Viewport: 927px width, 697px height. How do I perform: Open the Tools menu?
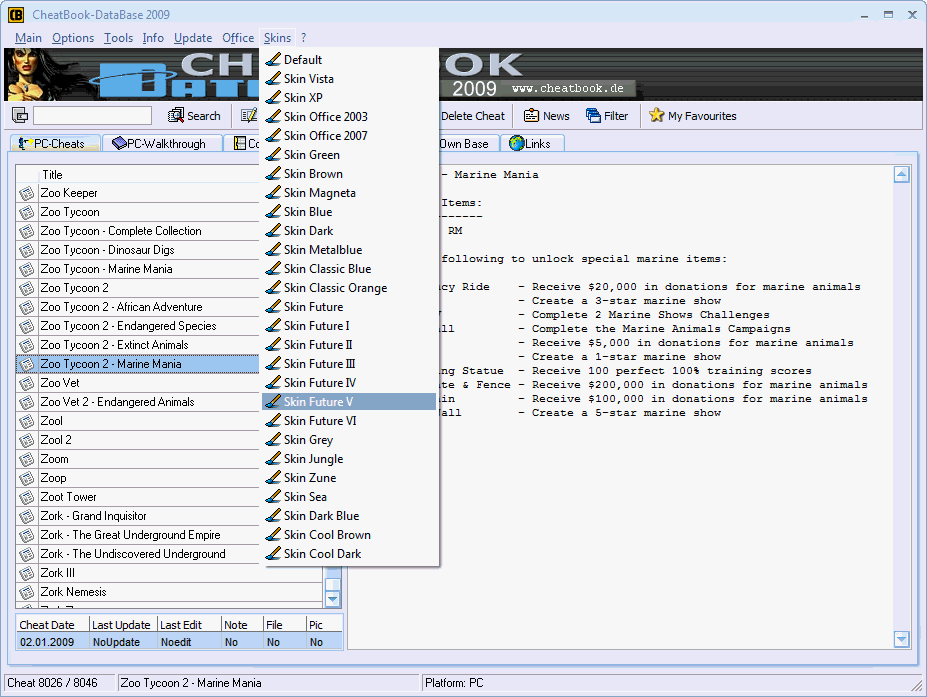point(118,38)
